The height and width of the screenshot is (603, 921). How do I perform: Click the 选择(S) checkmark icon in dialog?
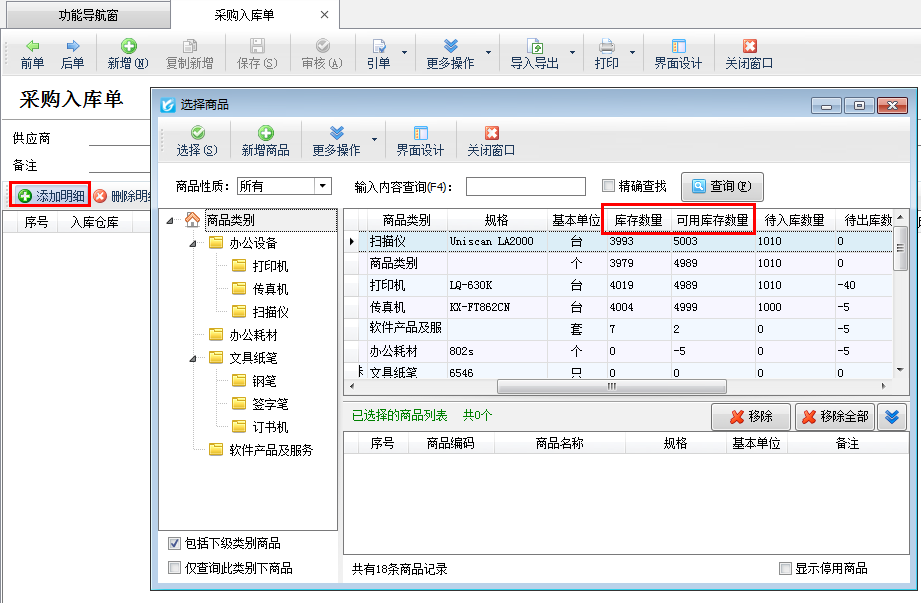click(197, 133)
